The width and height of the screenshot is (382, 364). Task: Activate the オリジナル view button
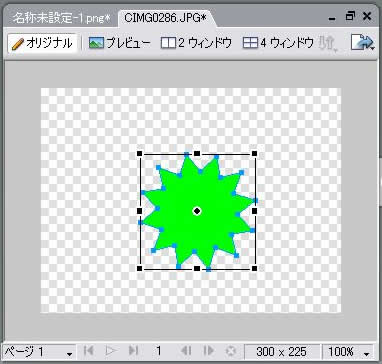point(42,43)
